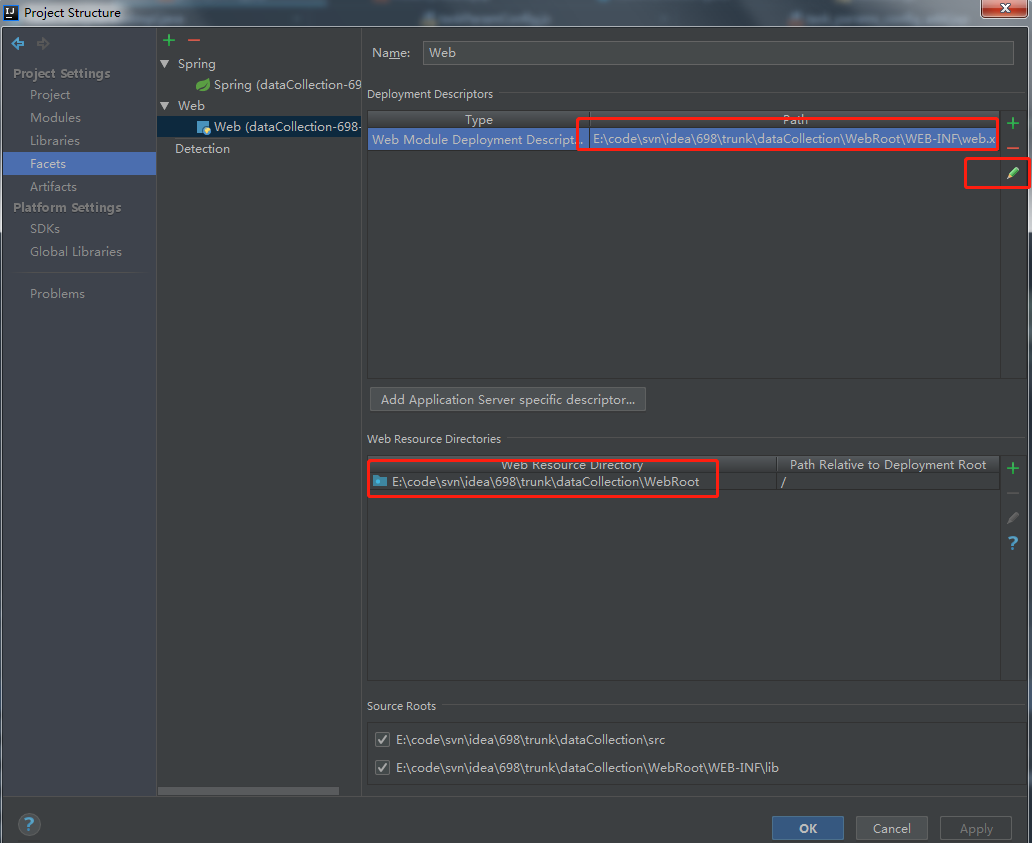
Task: Click the back navigation arrow
Action: 18,43
